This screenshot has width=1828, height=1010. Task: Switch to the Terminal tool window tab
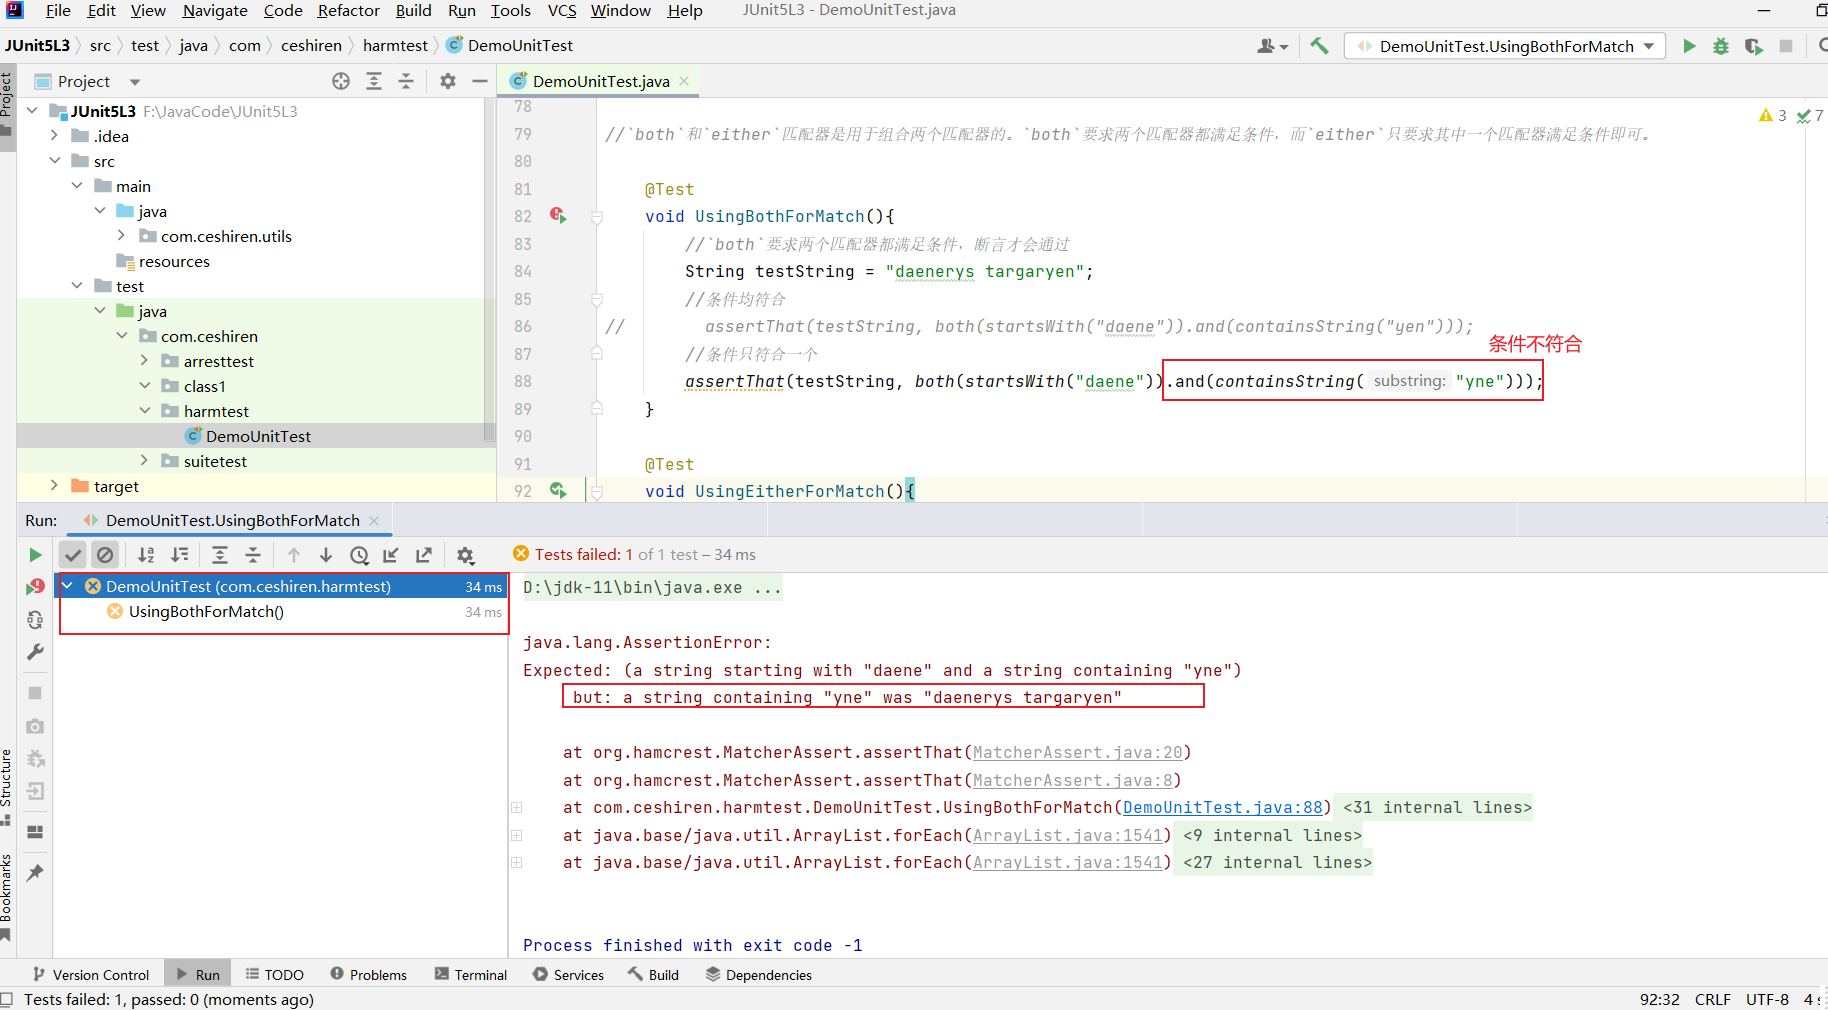pos(471,975)
